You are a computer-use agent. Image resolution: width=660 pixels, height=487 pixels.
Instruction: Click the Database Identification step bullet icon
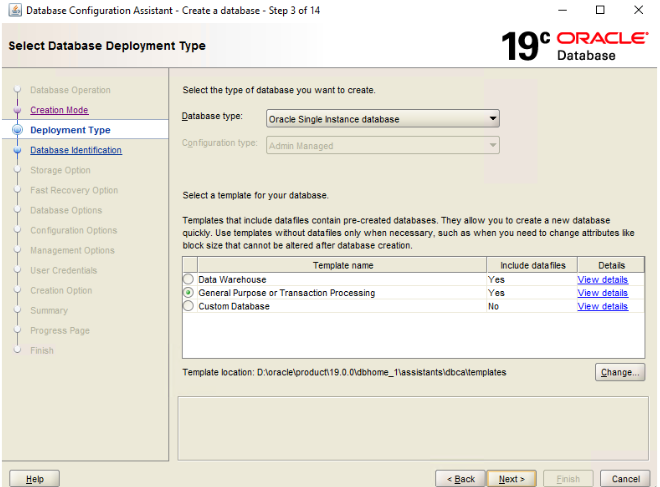tap(17, 150)
